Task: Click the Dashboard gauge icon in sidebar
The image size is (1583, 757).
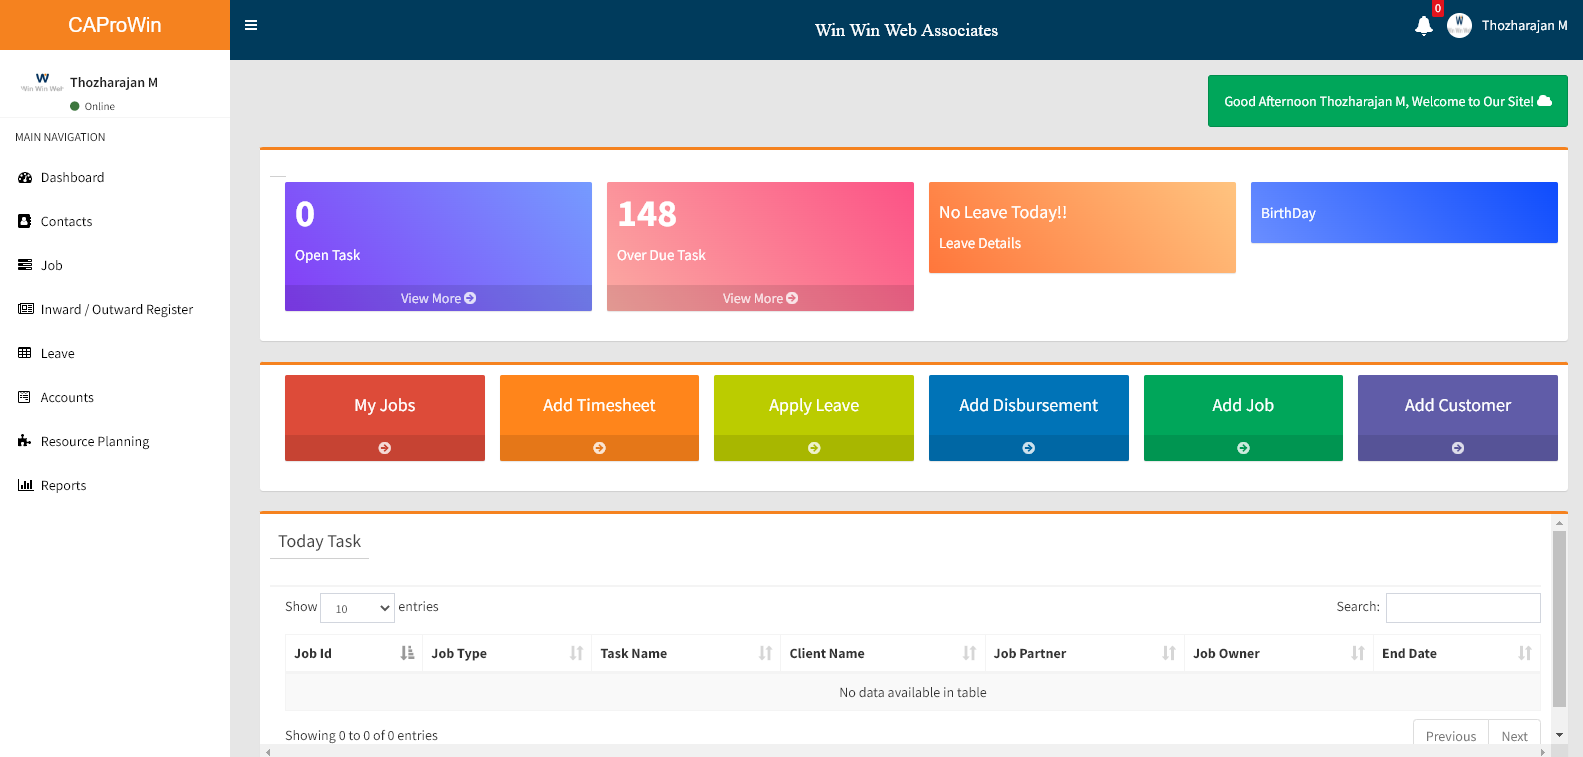Action: pyautogui.click(x=25, y=178)
